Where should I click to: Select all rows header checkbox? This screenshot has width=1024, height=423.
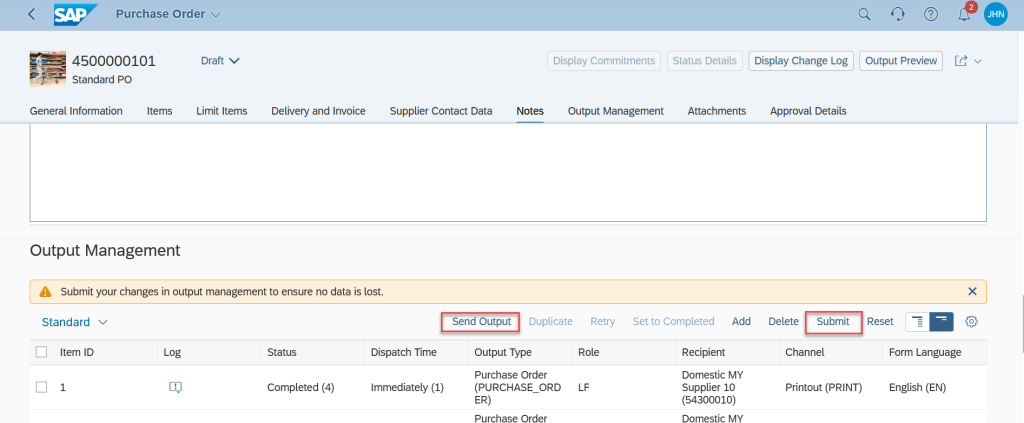pos(41,352)
